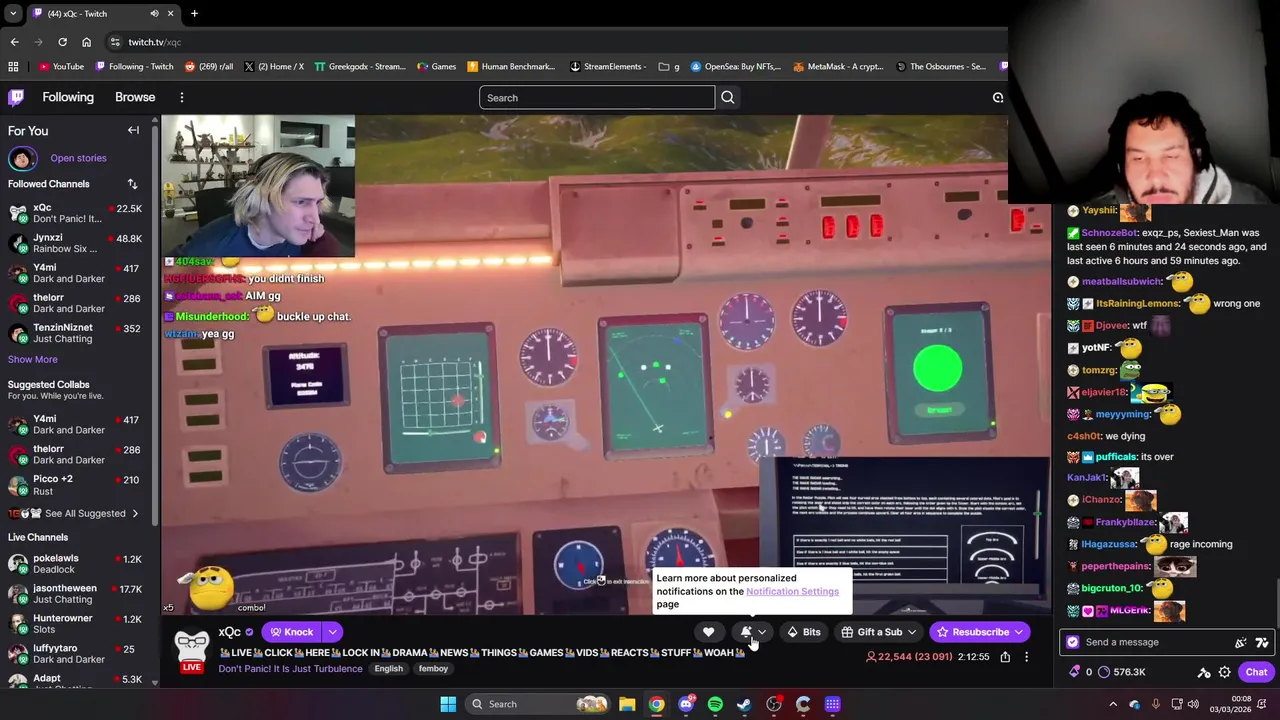Toggle taskbar microphone icon
This screenshot has width=1280, height=720.
(x=1155, y=704)
